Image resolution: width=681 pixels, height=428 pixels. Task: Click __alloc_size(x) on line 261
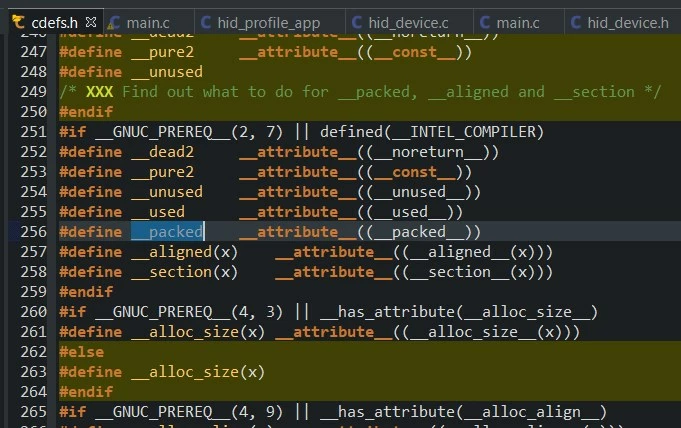pyautogui.click(x=198, y=332)
